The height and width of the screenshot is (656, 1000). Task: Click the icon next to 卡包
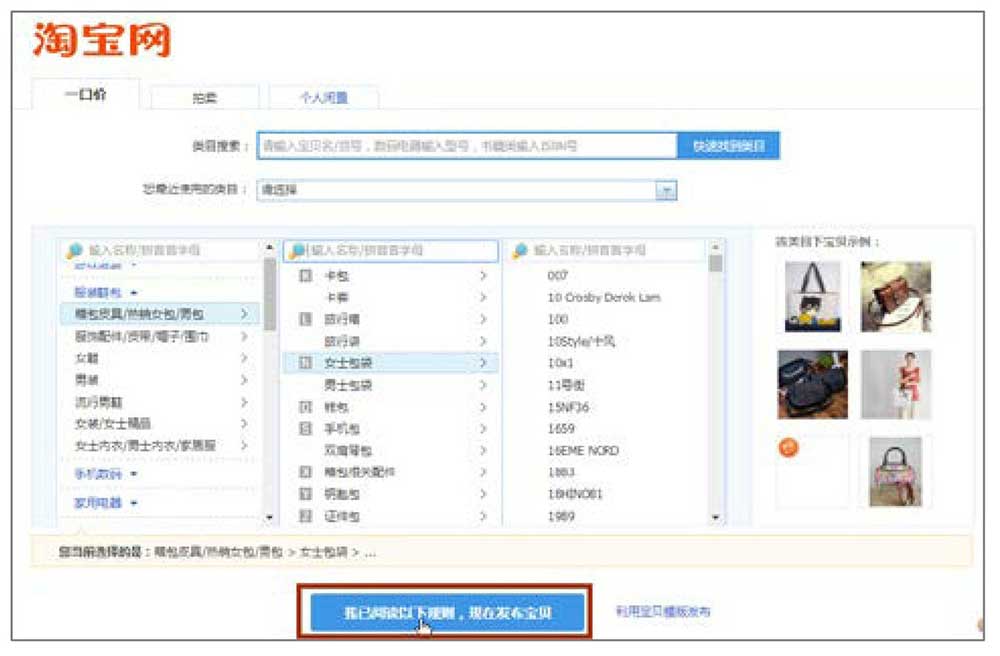[x=302, y=273]
